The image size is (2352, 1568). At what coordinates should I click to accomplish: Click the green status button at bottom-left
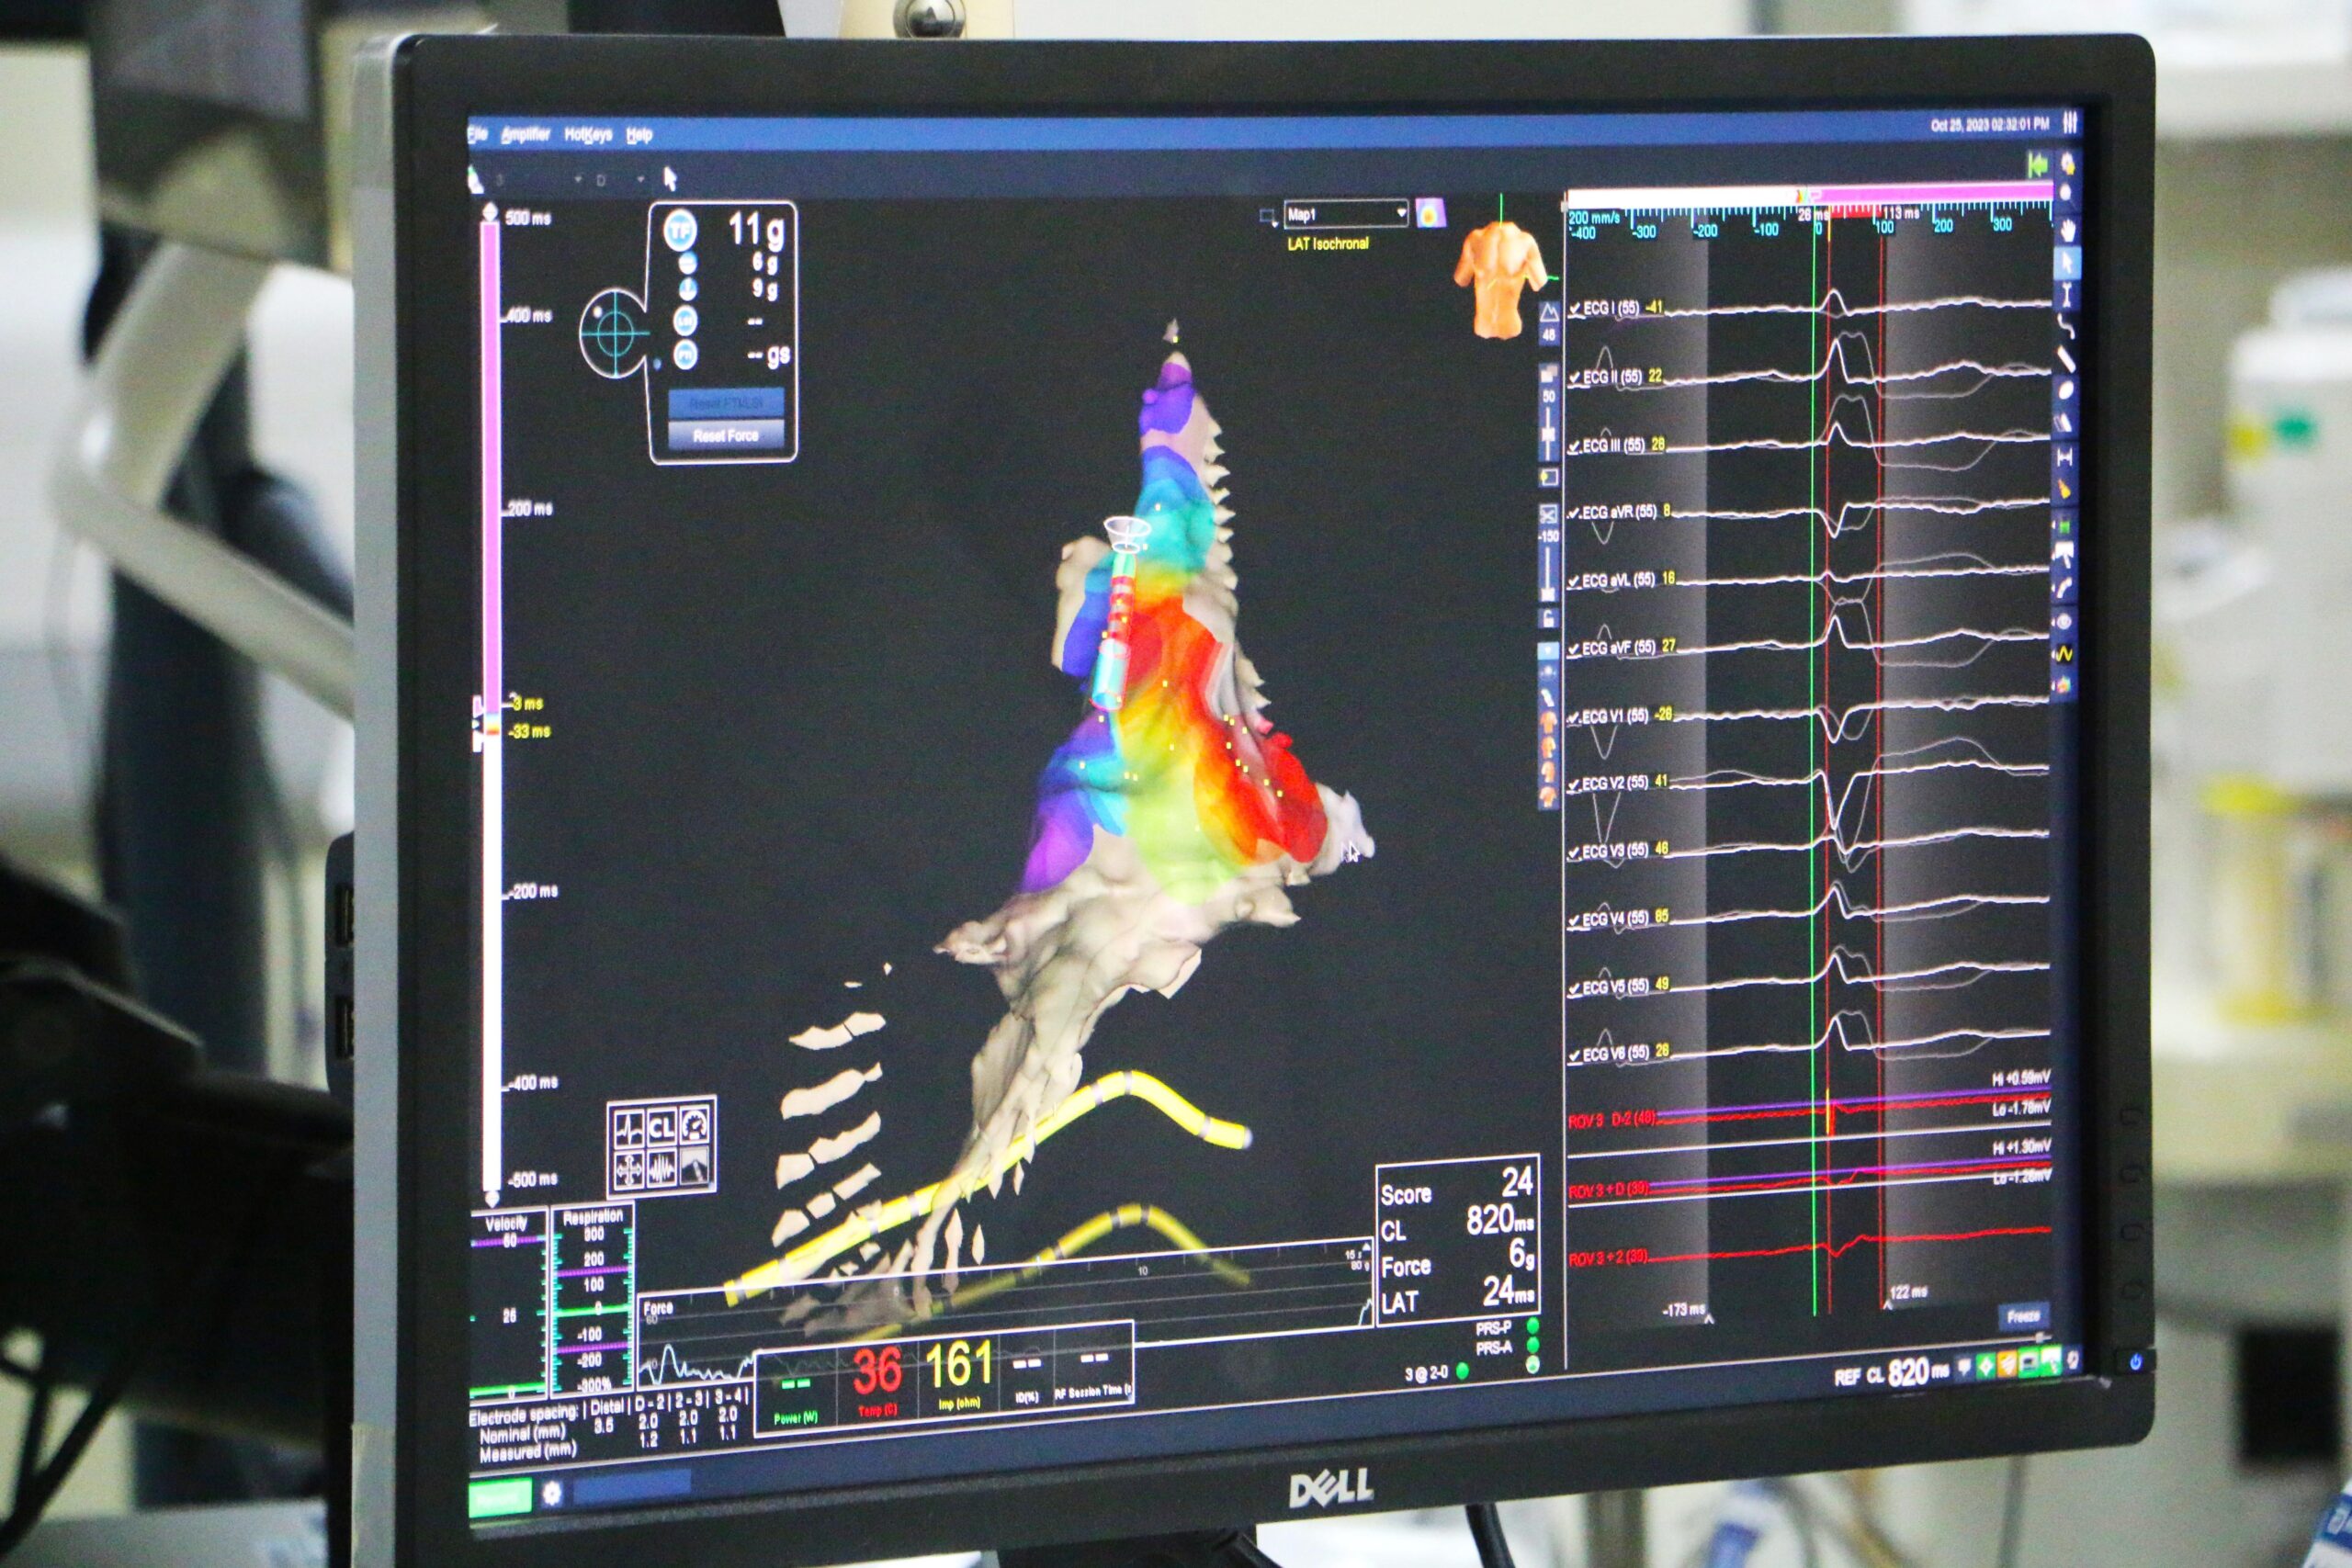pyautogui.click(x=499, y=1497)
